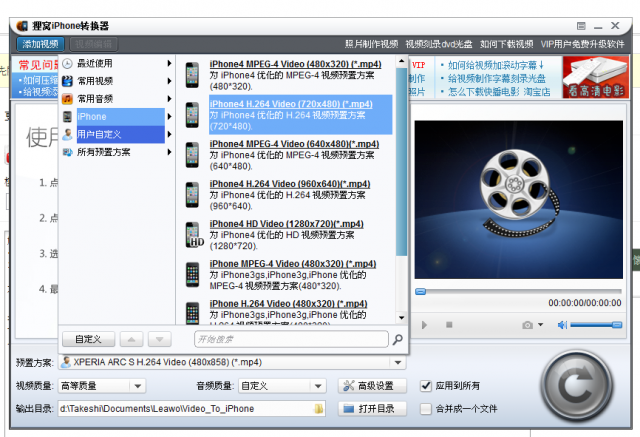Screen dimensions: 640x437
Task: Expand the All Presets submenu arrow
Action: [169, 152]
